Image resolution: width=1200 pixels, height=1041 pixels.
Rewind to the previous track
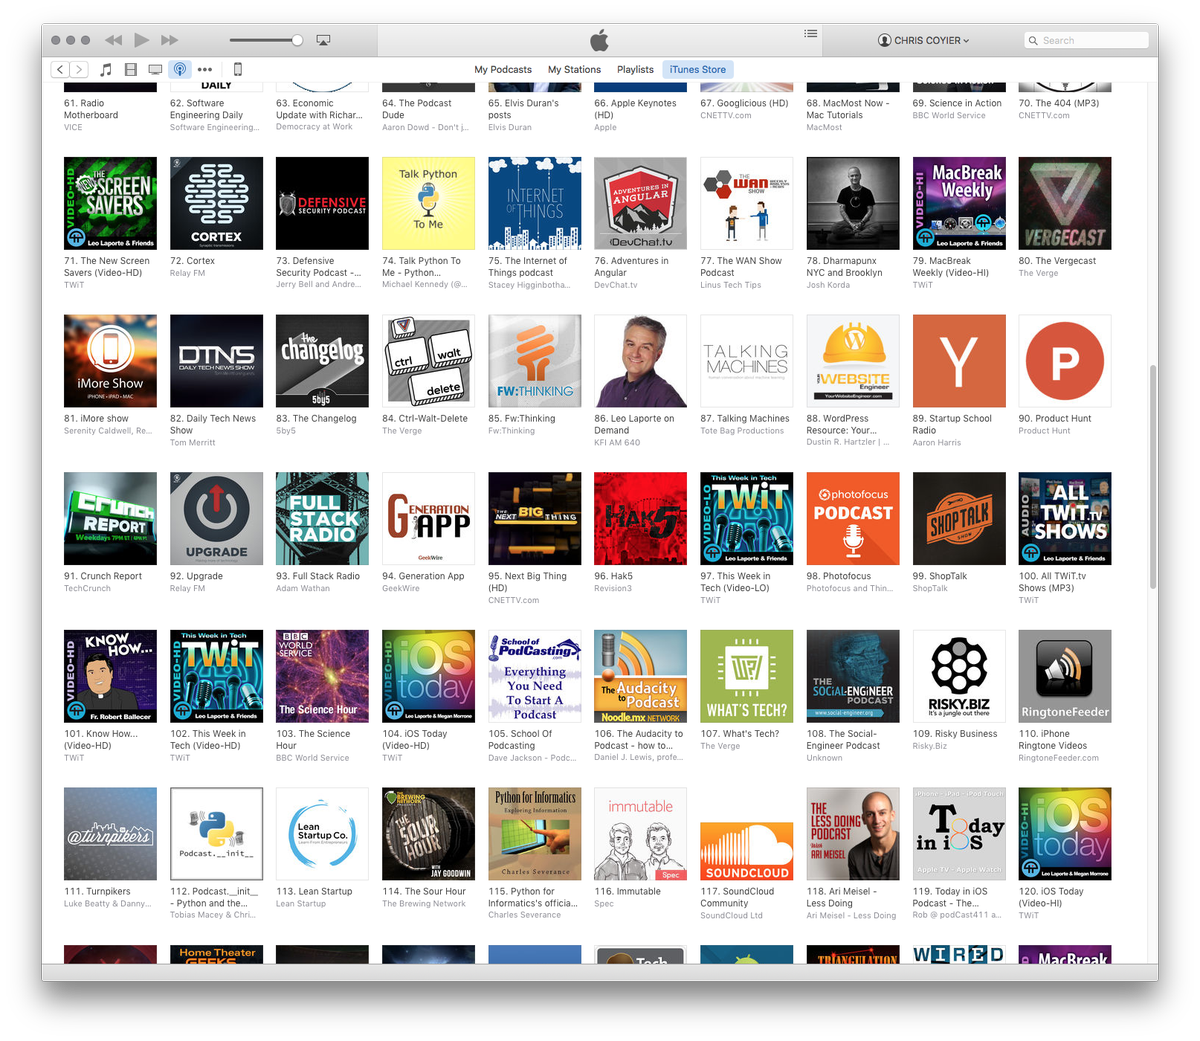point(113,40)
